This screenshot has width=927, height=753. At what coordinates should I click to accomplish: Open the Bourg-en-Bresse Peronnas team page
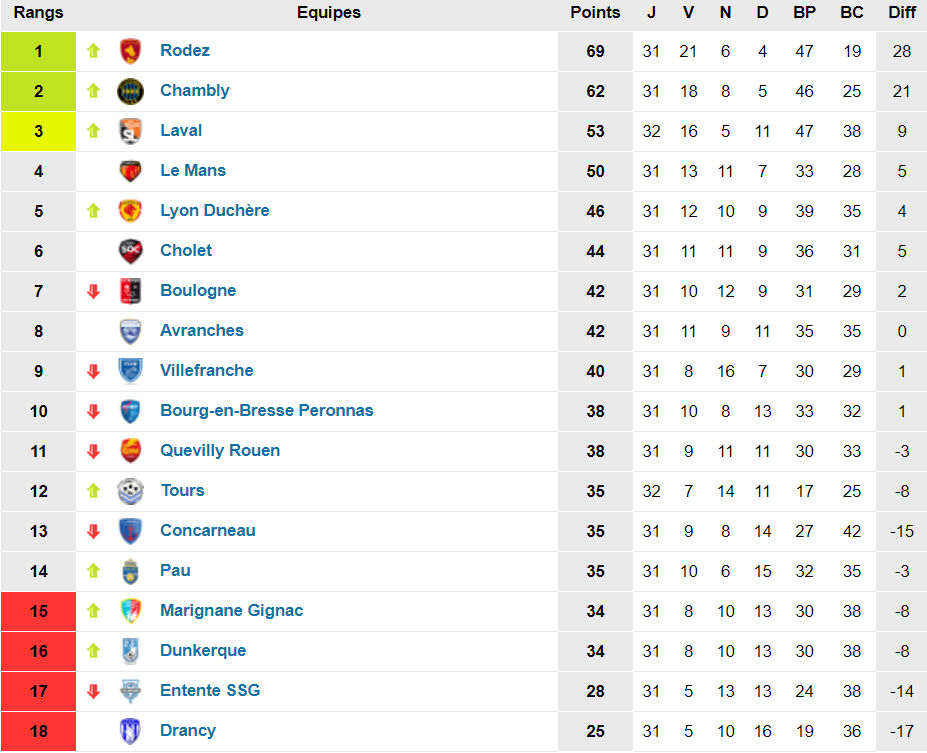(266, 411)
